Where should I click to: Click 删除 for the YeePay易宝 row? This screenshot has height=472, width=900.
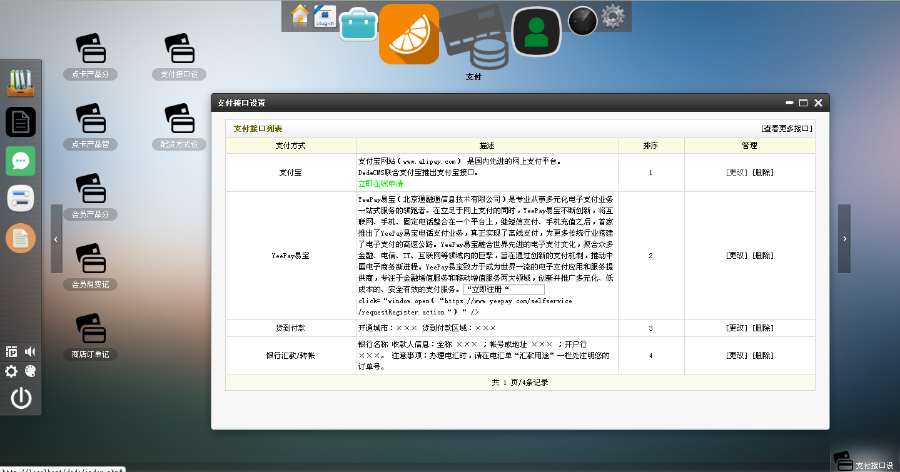763,256
